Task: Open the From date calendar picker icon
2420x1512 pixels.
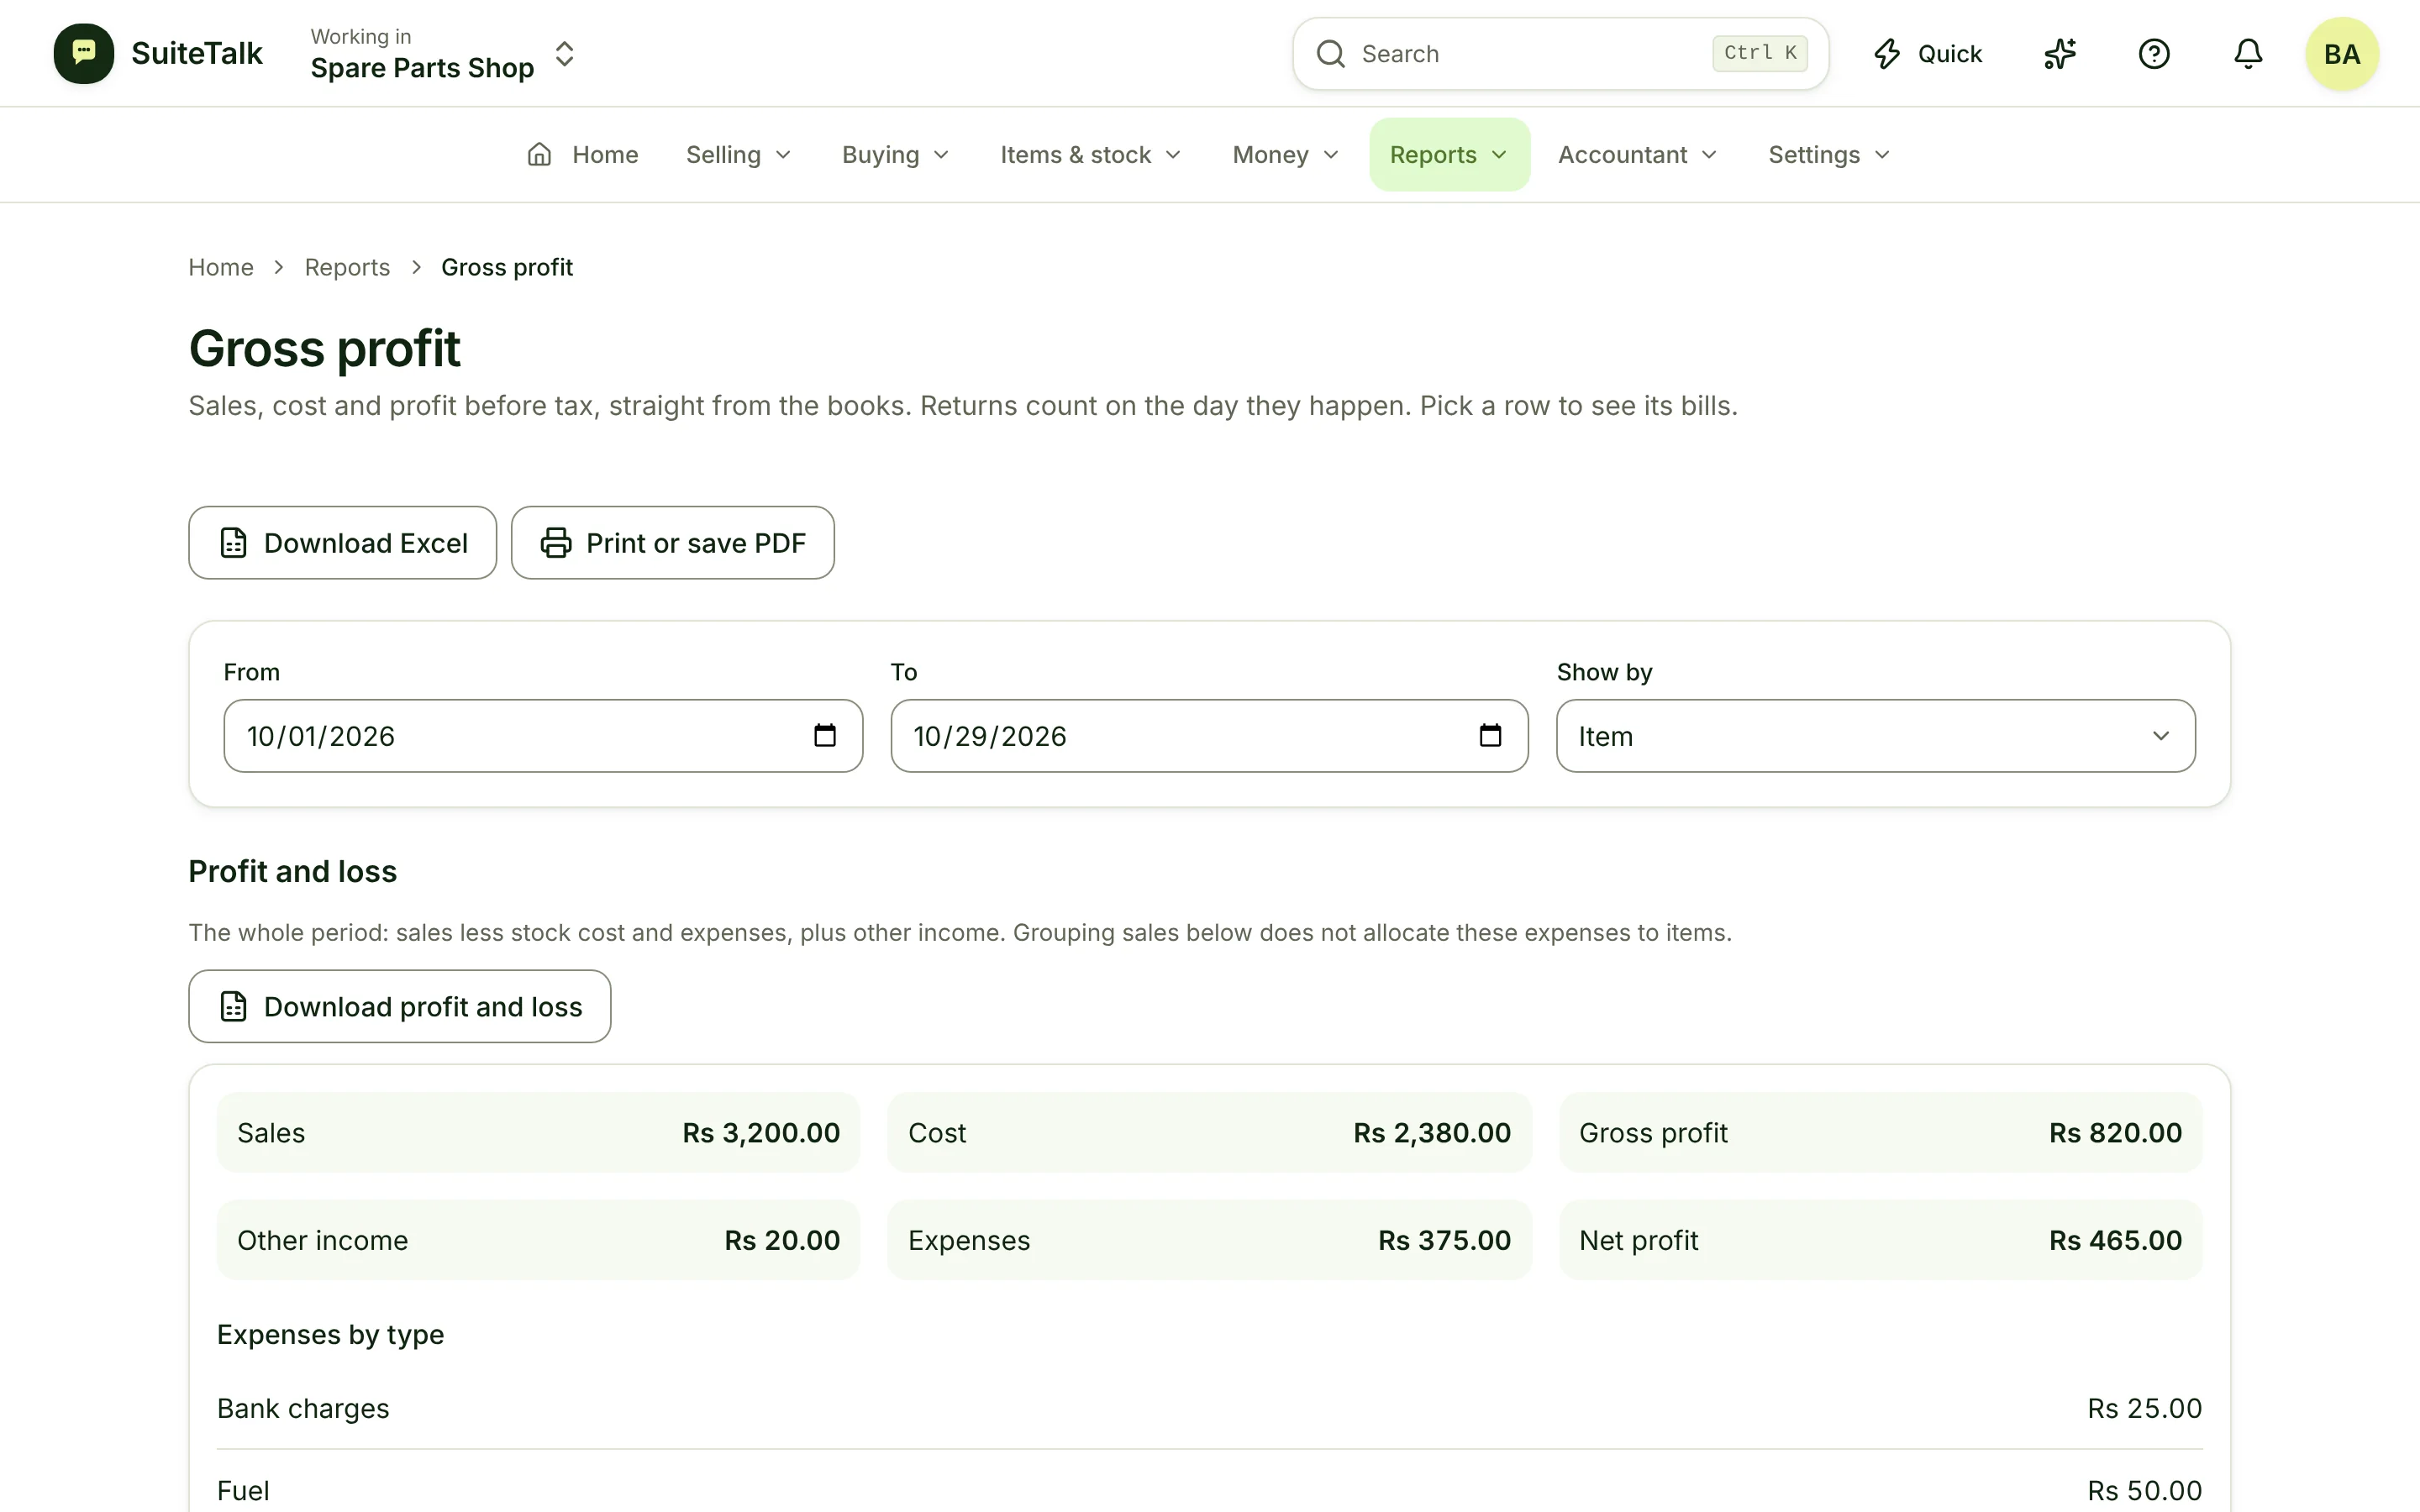Action: [x=824, y=736]
